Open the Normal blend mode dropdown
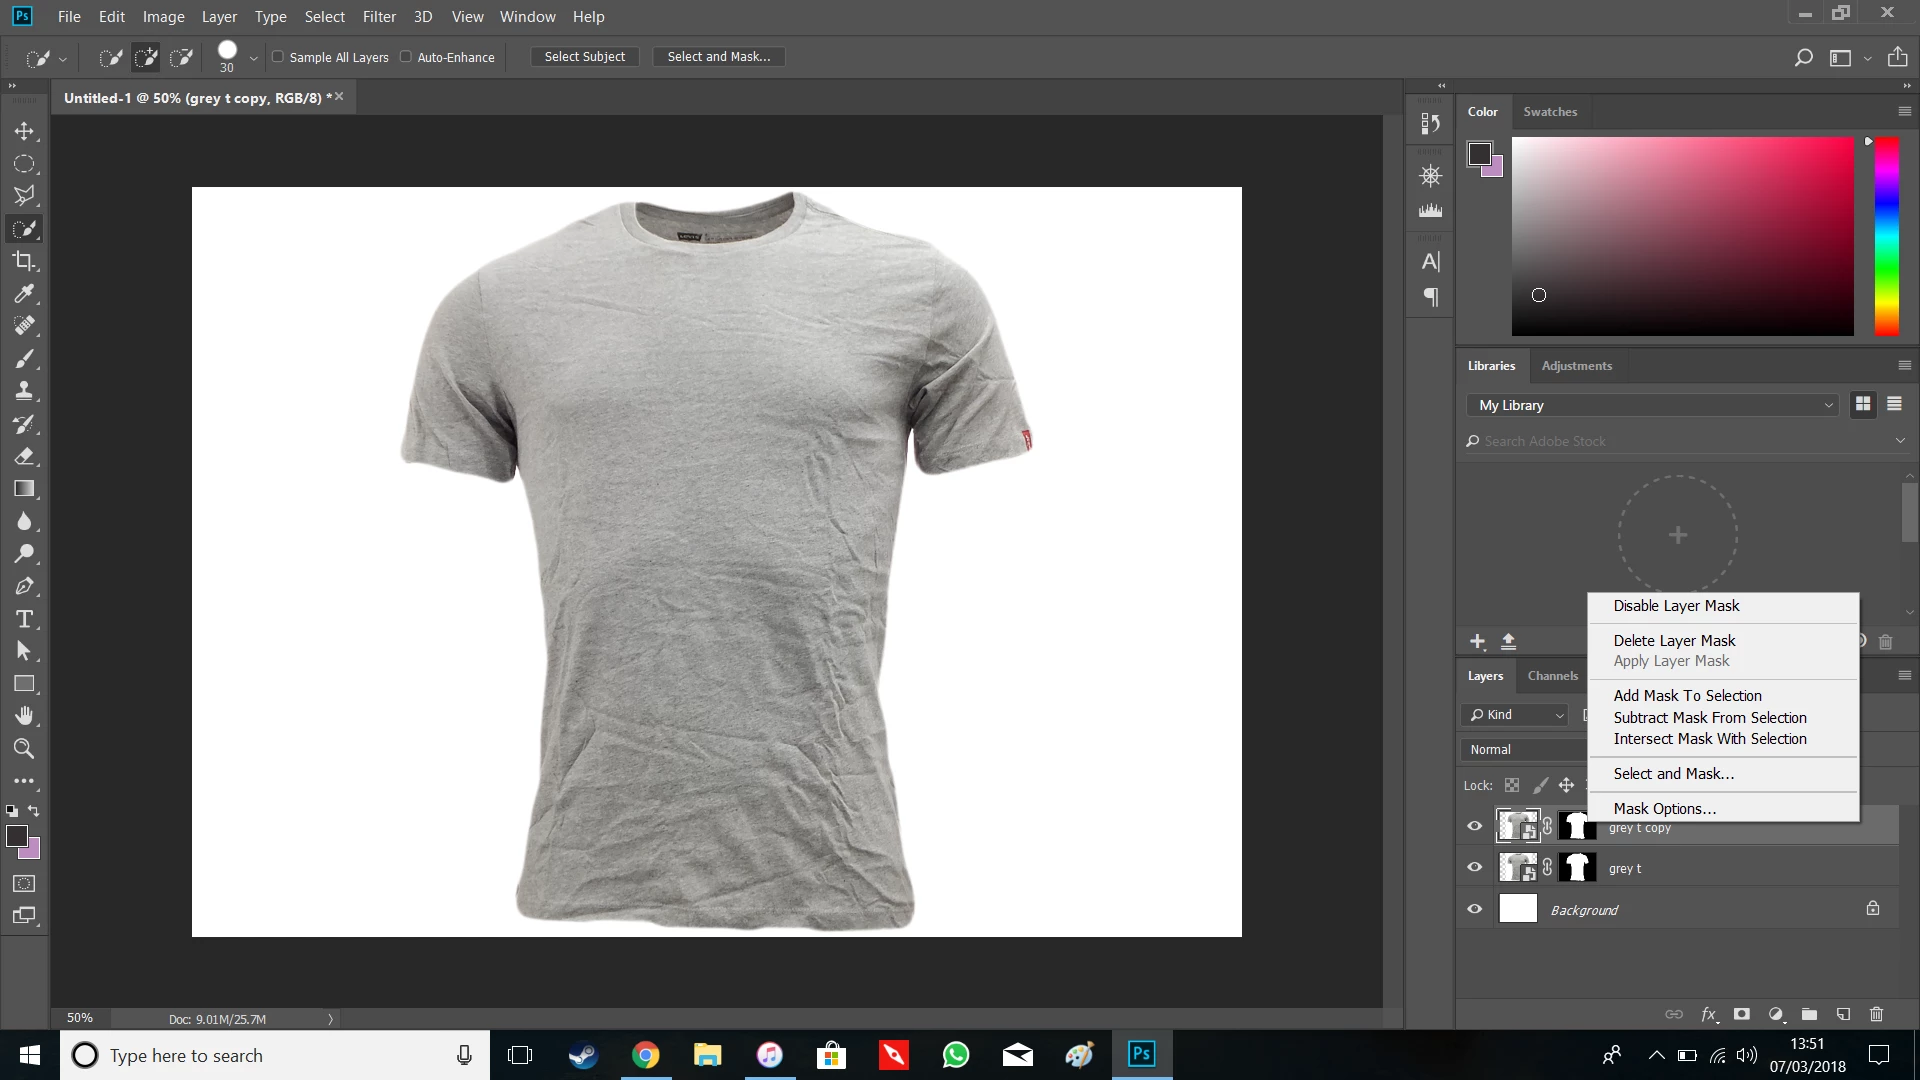The height and width of the screenshot is (1080, 1920). point(1522,749)
